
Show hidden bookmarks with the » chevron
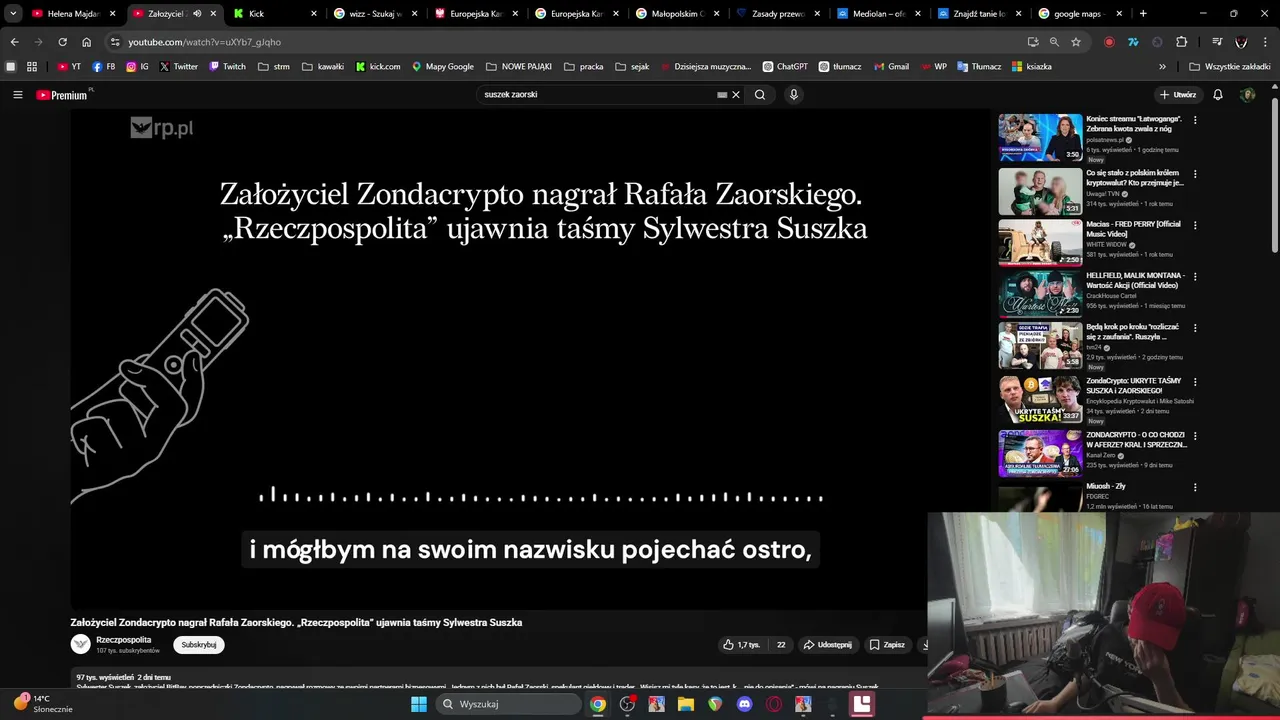tap(1162, 67)
